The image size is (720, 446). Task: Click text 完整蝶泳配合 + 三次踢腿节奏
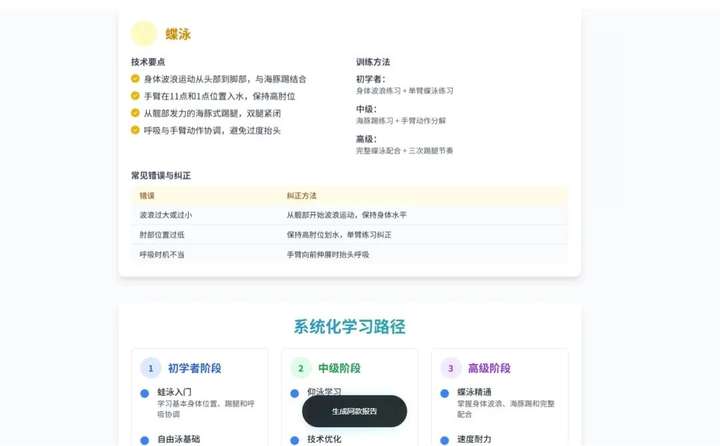pos(405,150)
